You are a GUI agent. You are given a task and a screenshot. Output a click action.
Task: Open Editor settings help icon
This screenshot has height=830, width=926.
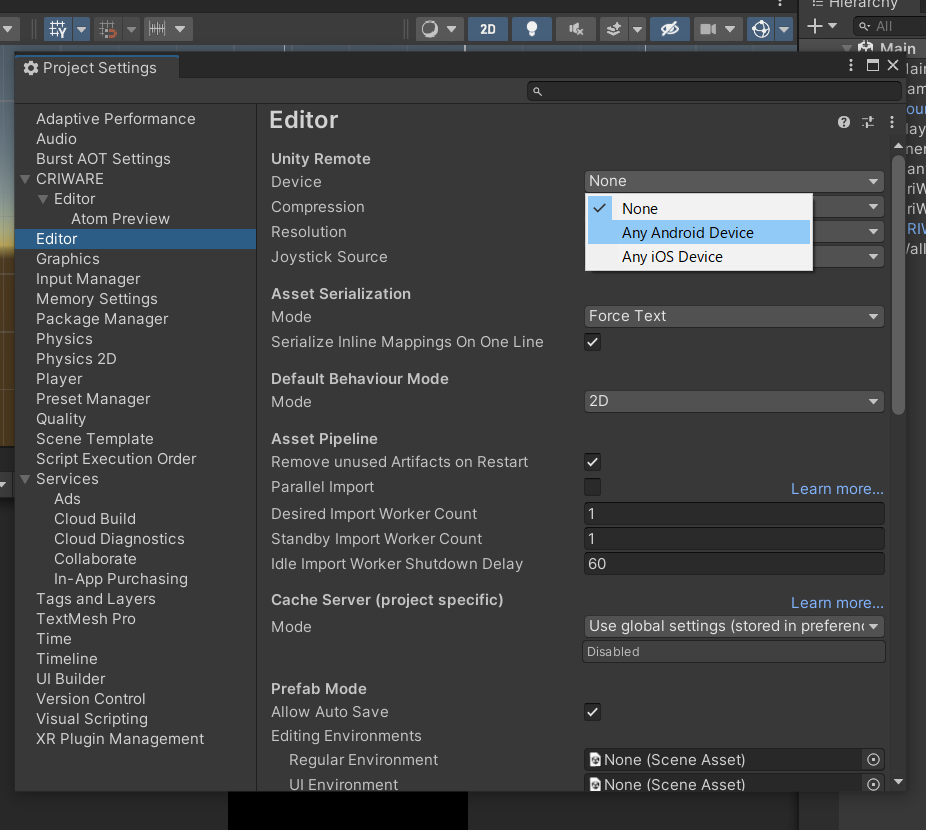coord(843,122)
